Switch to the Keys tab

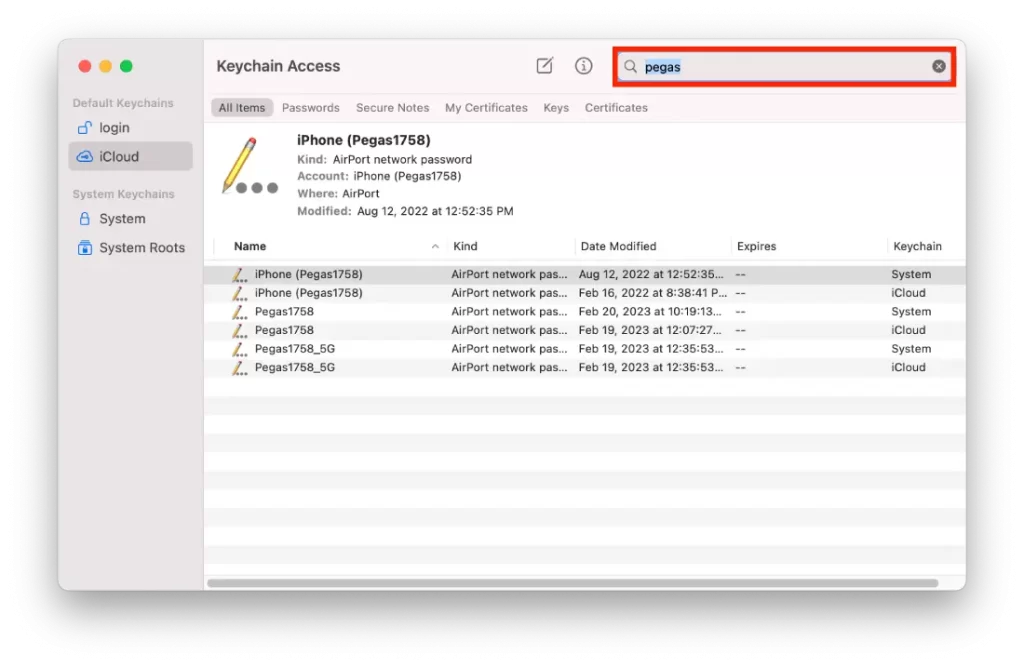[x=556, y=108]
